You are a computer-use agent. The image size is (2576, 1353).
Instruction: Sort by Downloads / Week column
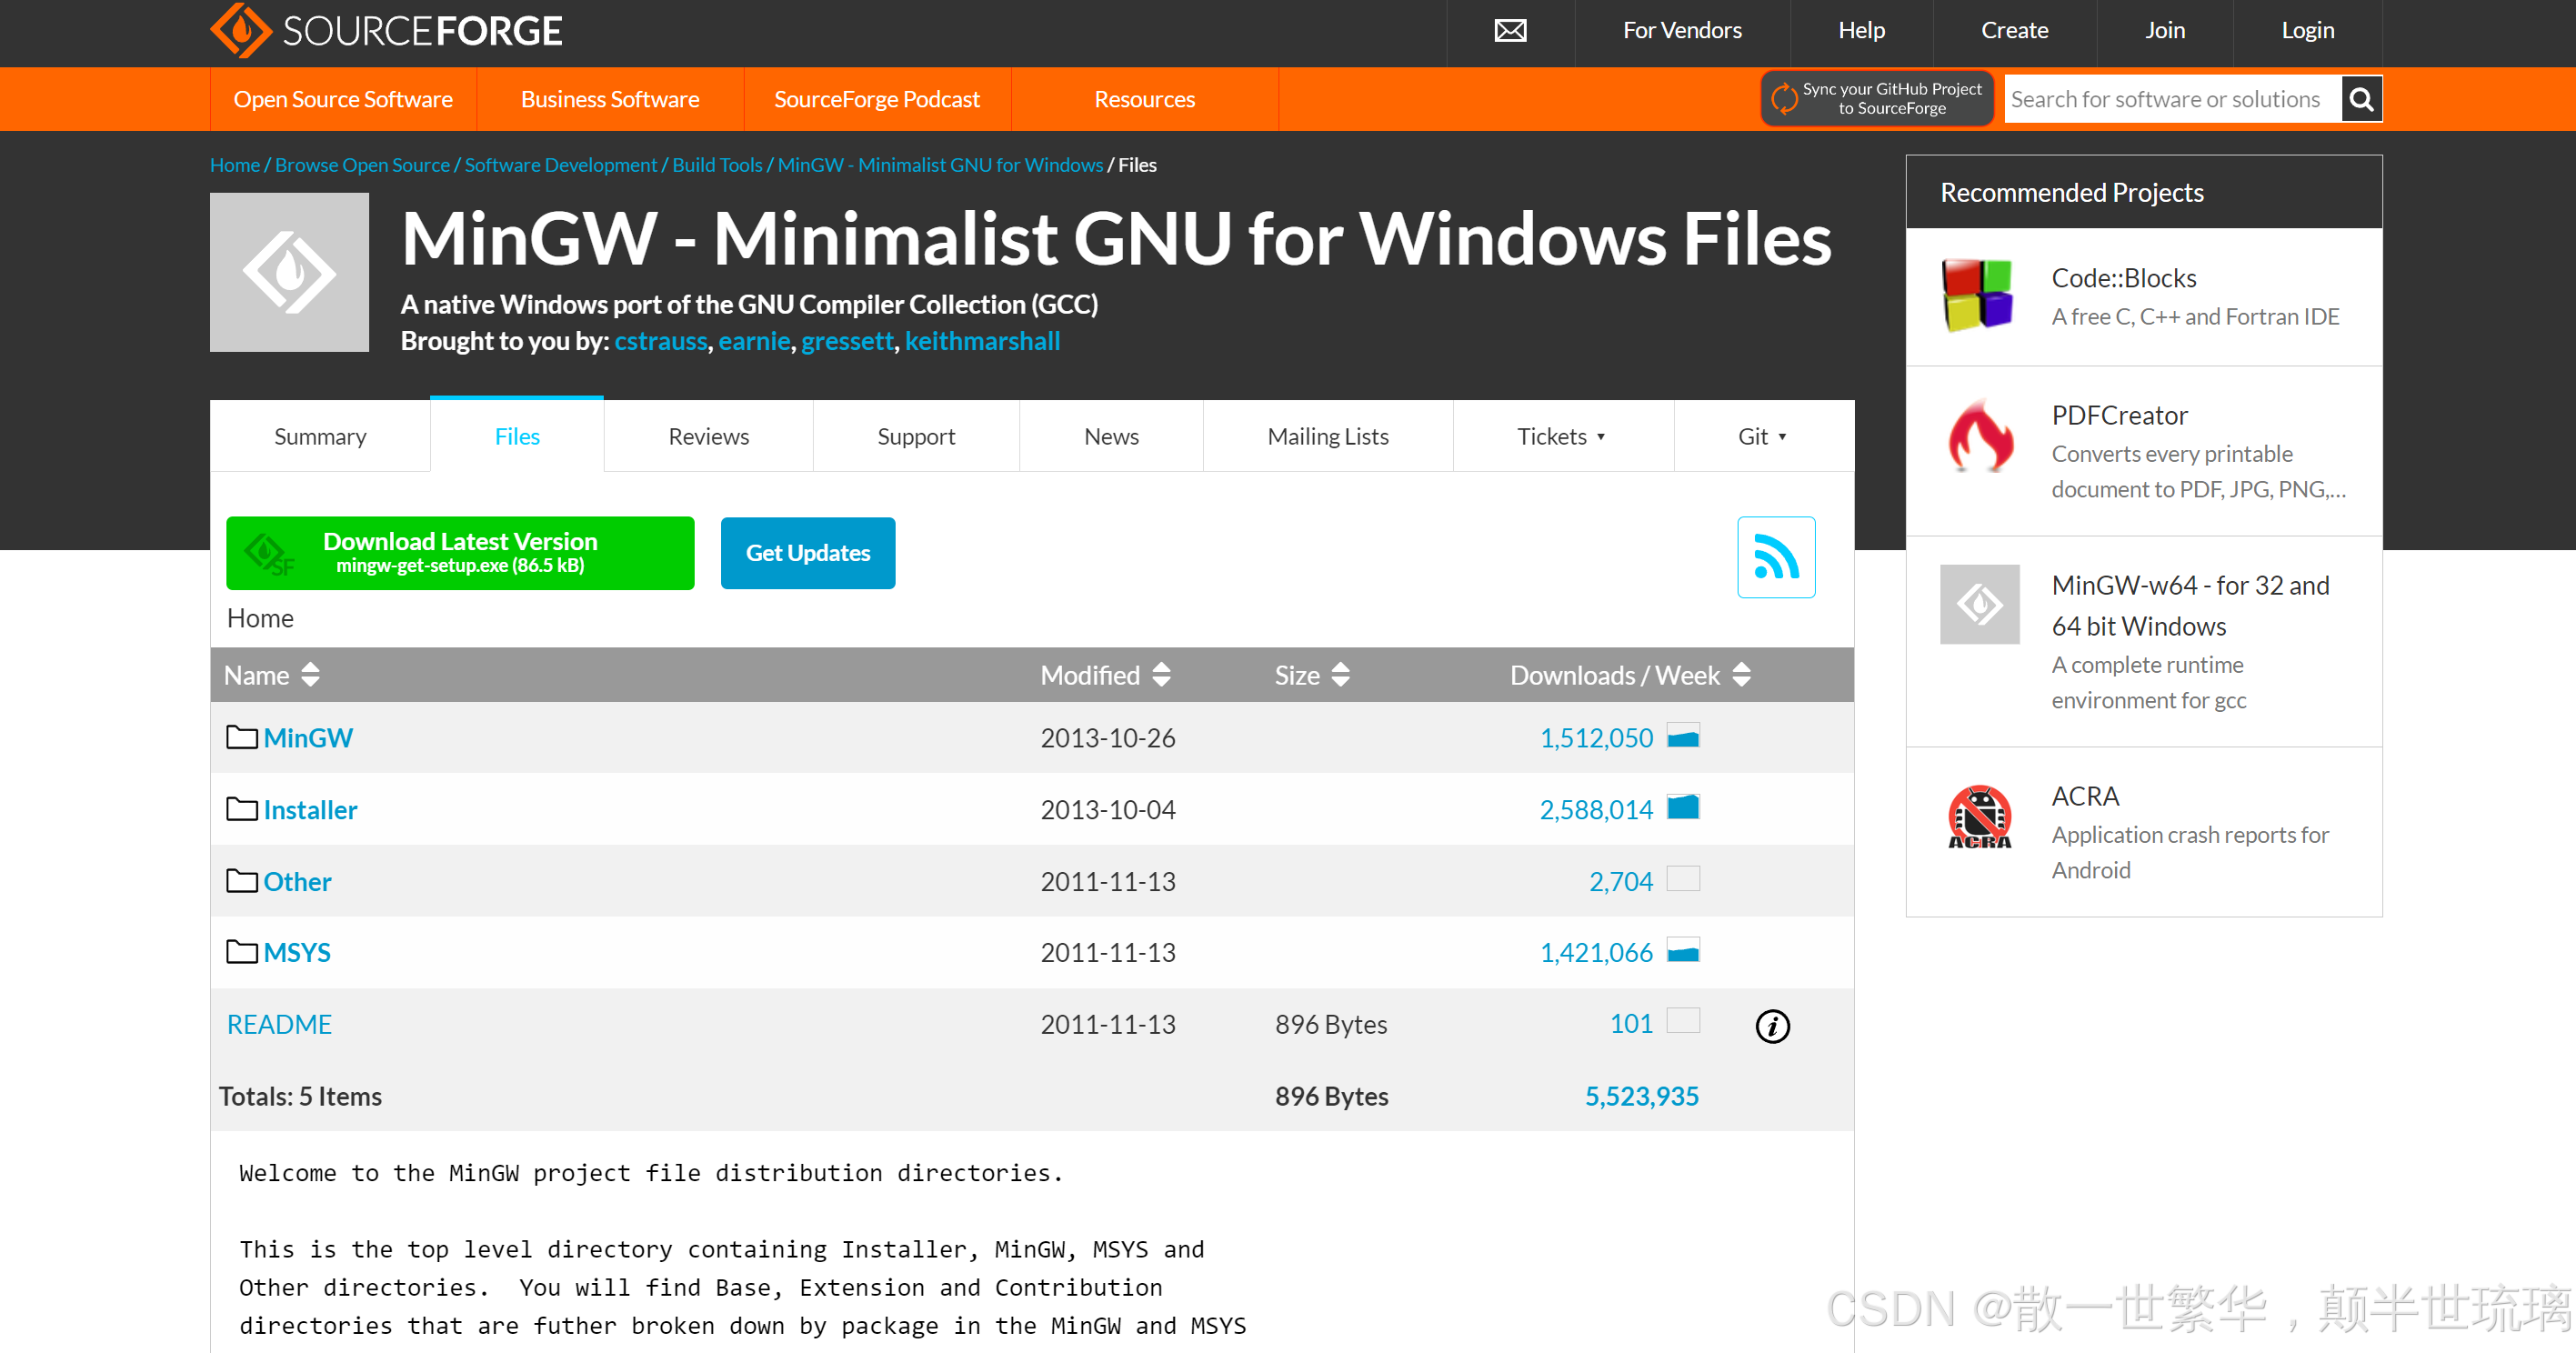pyautogui.click(x=1631, y=675)
